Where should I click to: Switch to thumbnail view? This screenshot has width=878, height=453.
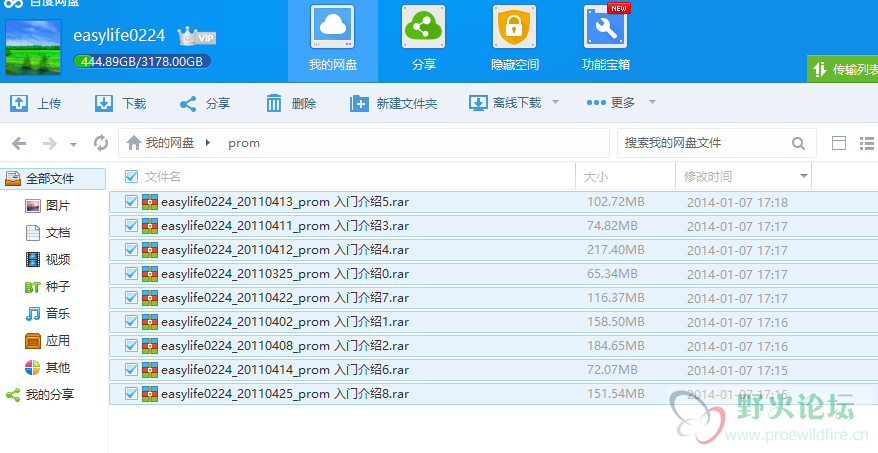coord(839,143)
